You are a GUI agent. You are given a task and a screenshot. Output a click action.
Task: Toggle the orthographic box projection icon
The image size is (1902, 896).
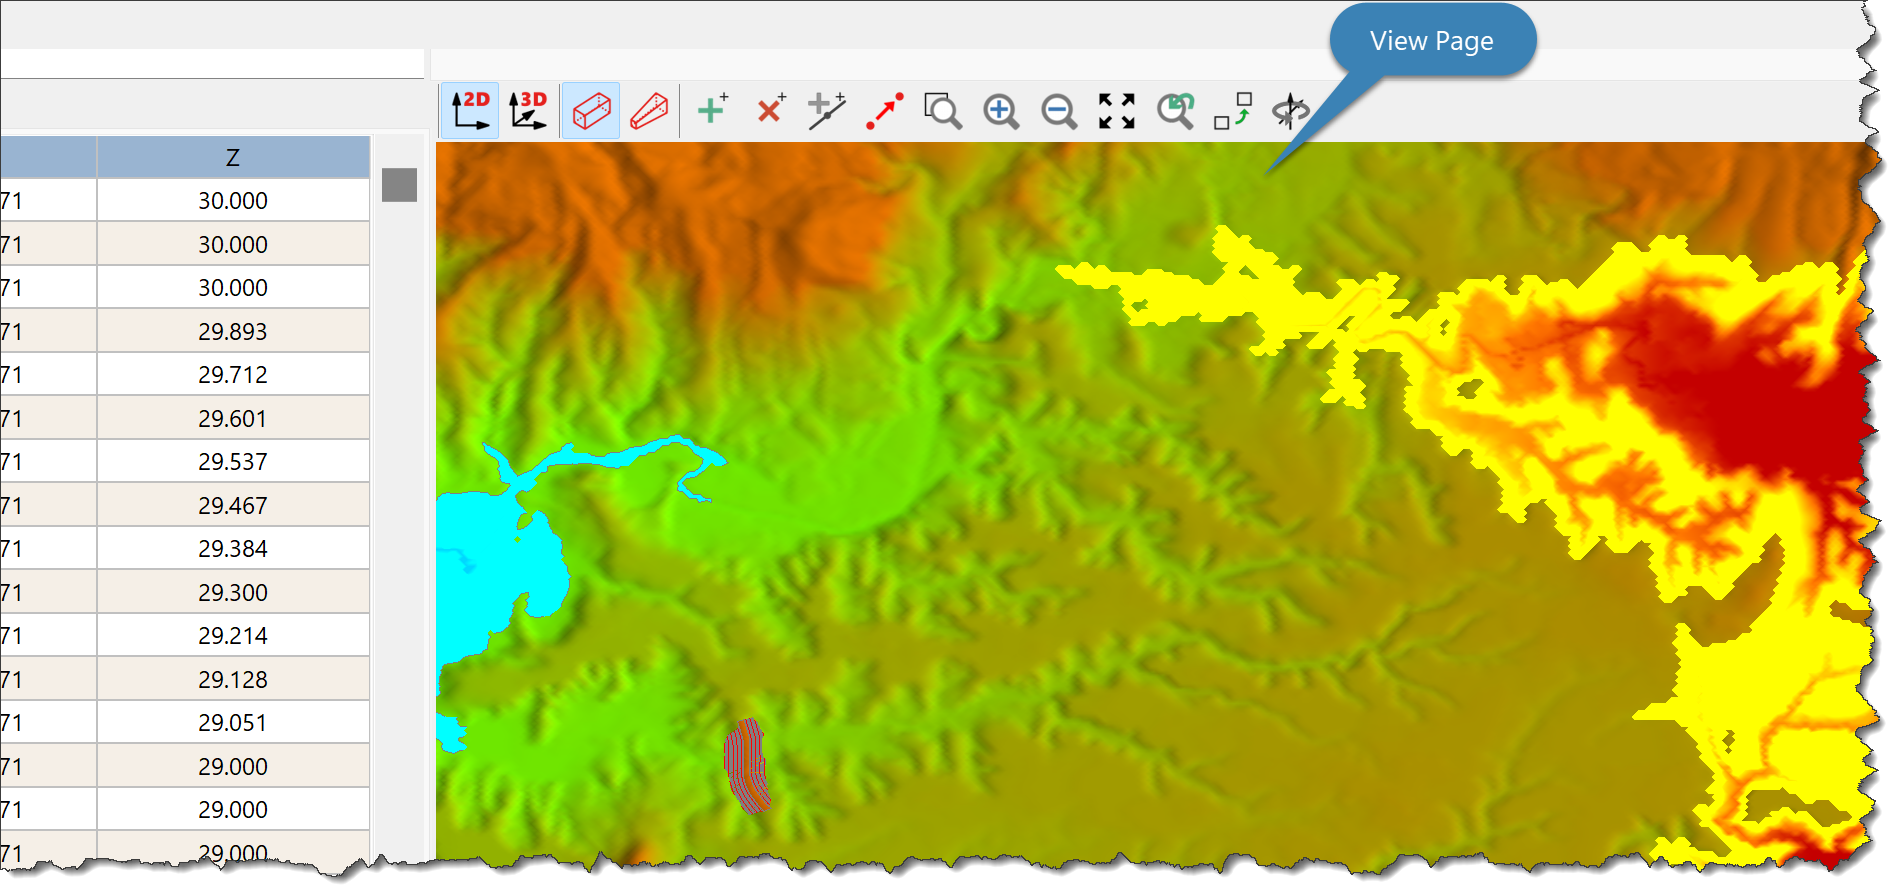point(591,110)
